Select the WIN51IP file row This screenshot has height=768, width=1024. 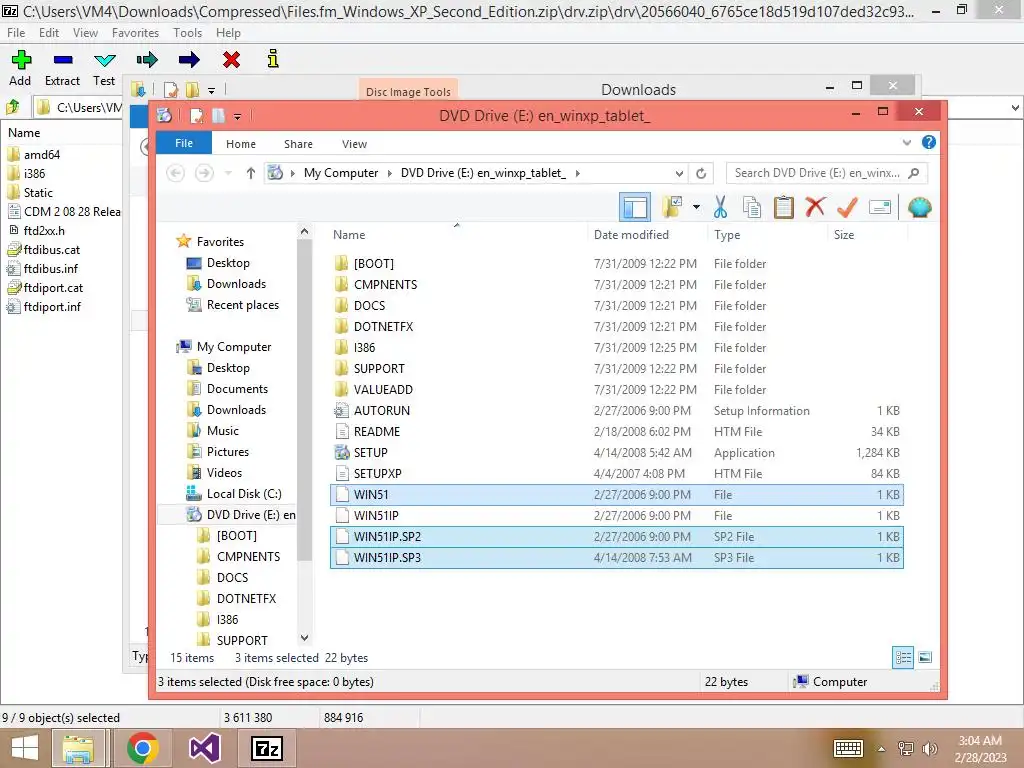tap(616, 515)
